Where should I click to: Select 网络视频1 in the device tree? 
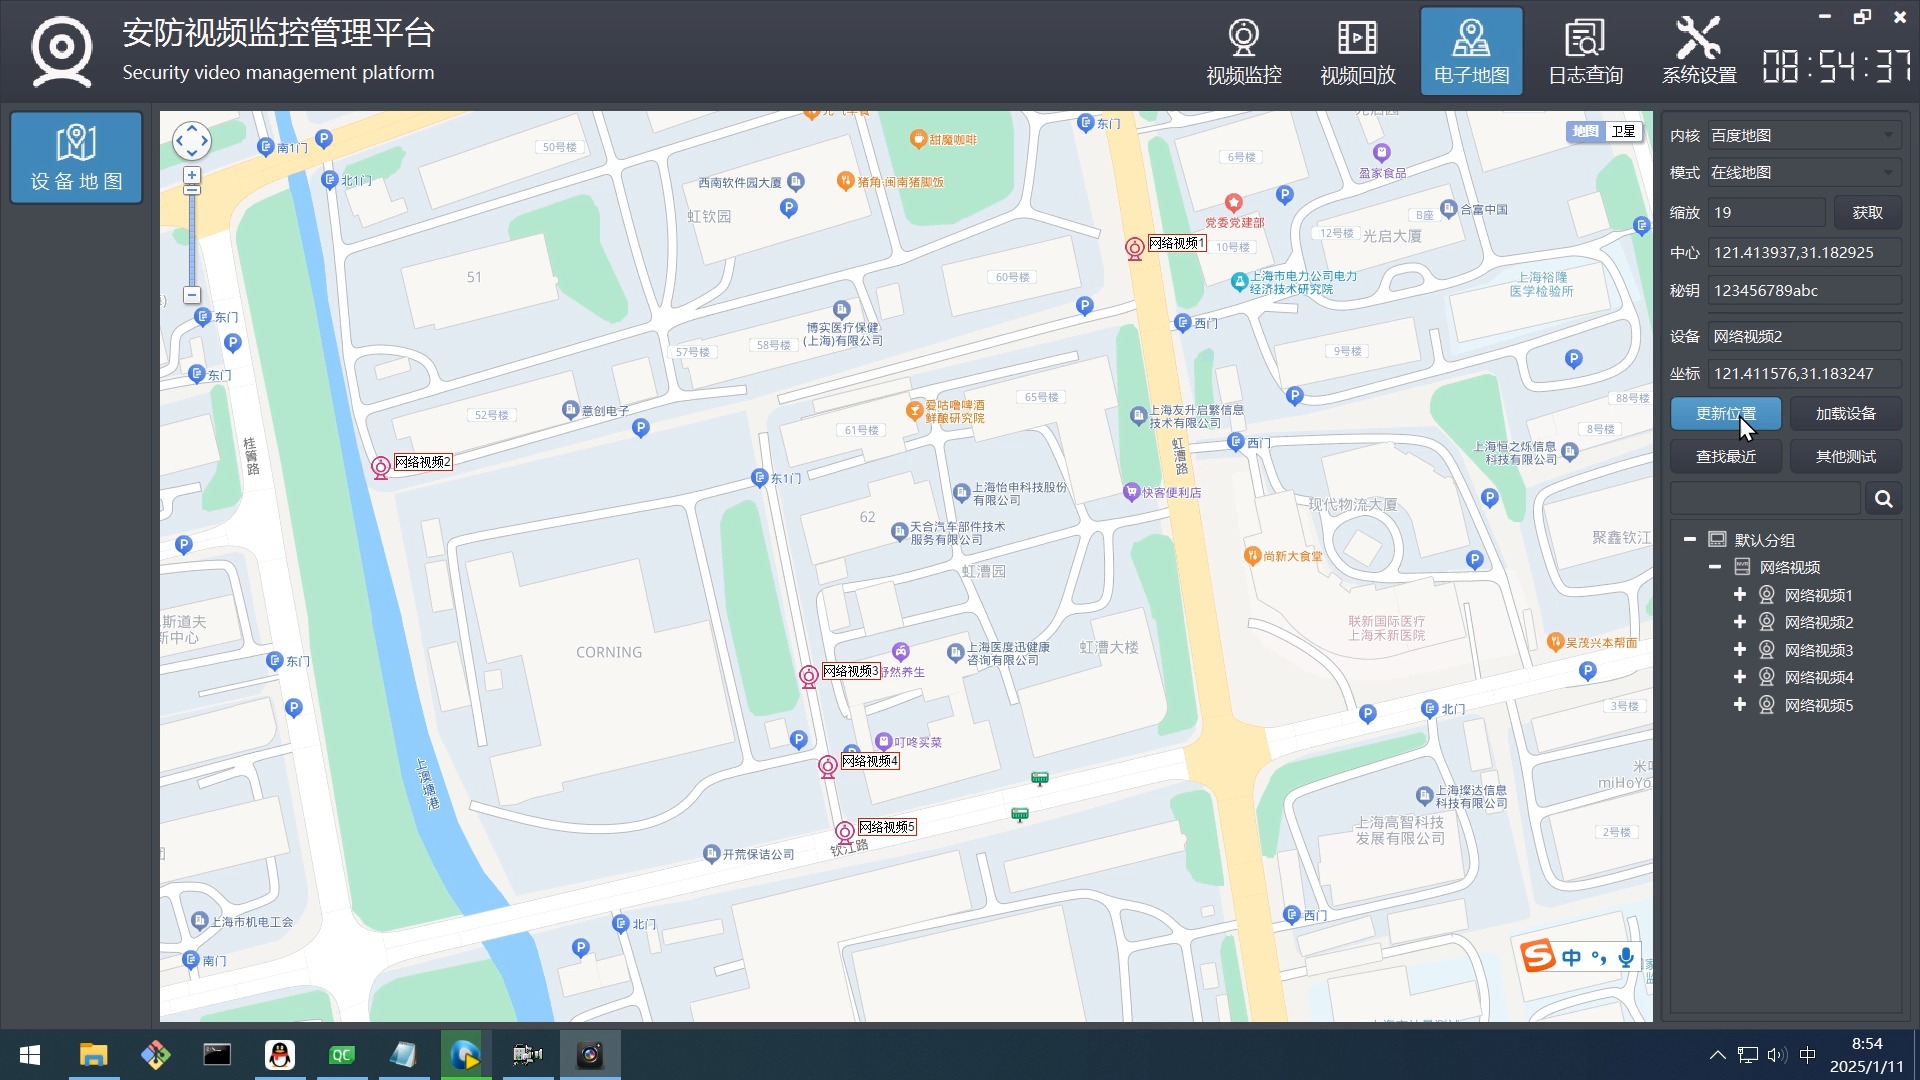[x=1818, y=595]
